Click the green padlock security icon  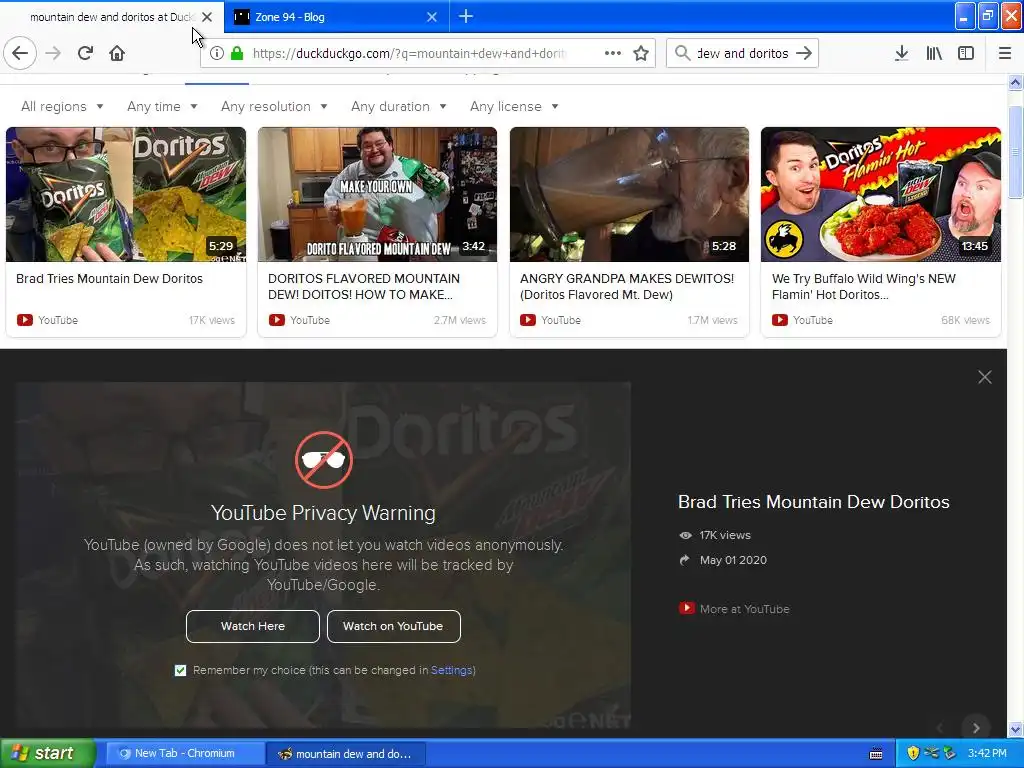237,53
